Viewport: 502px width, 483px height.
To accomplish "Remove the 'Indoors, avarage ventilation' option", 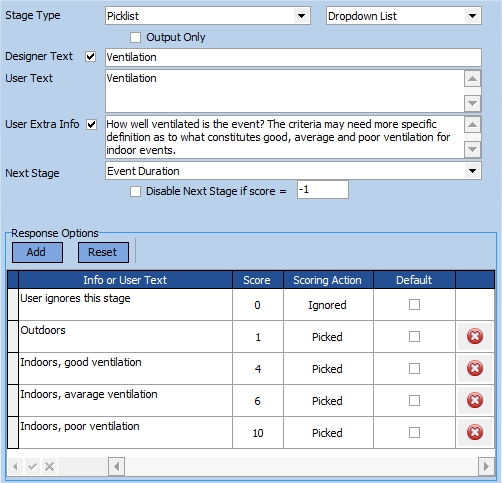I will click(475, 400).
